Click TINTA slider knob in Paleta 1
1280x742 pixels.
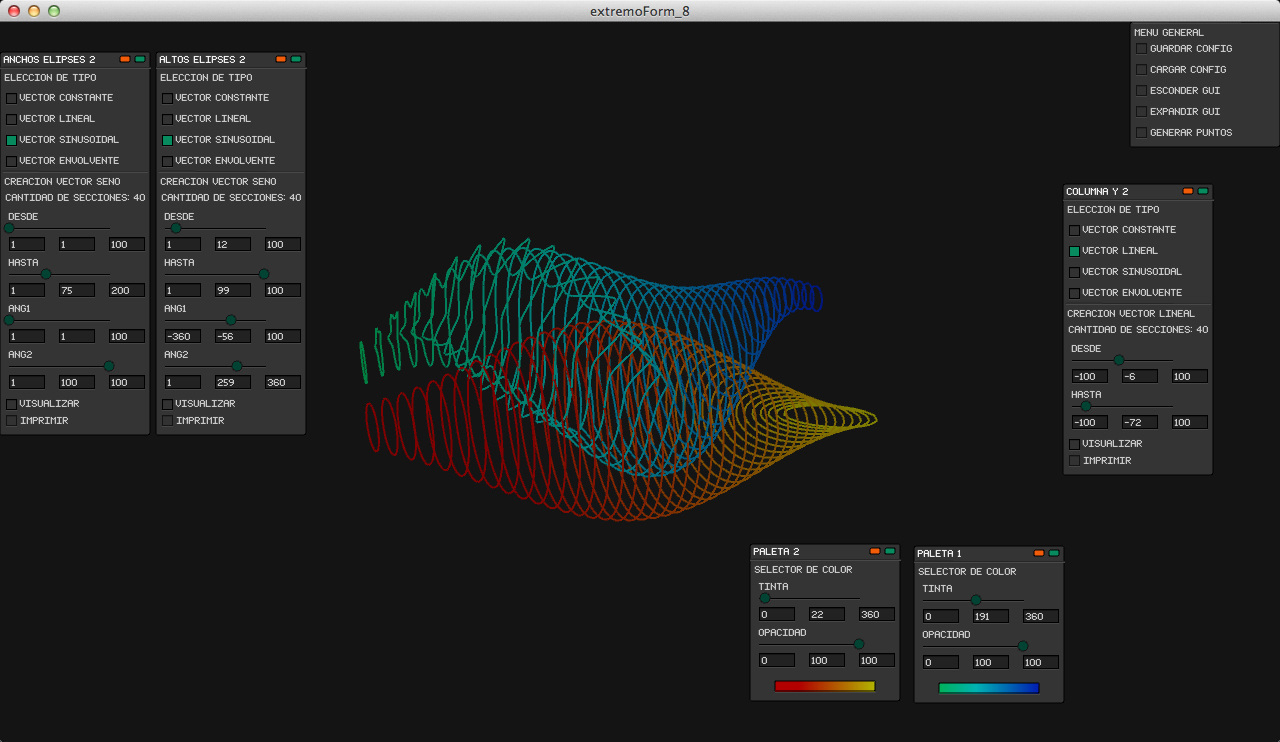(x=976, y=600)
